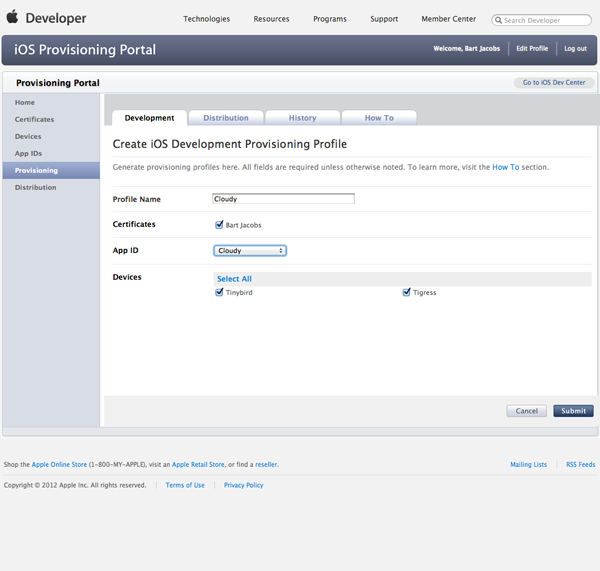Viewport: 600px width, 571px height.
Task: Open Certificates in sidebar
Action: click(34, 119)
